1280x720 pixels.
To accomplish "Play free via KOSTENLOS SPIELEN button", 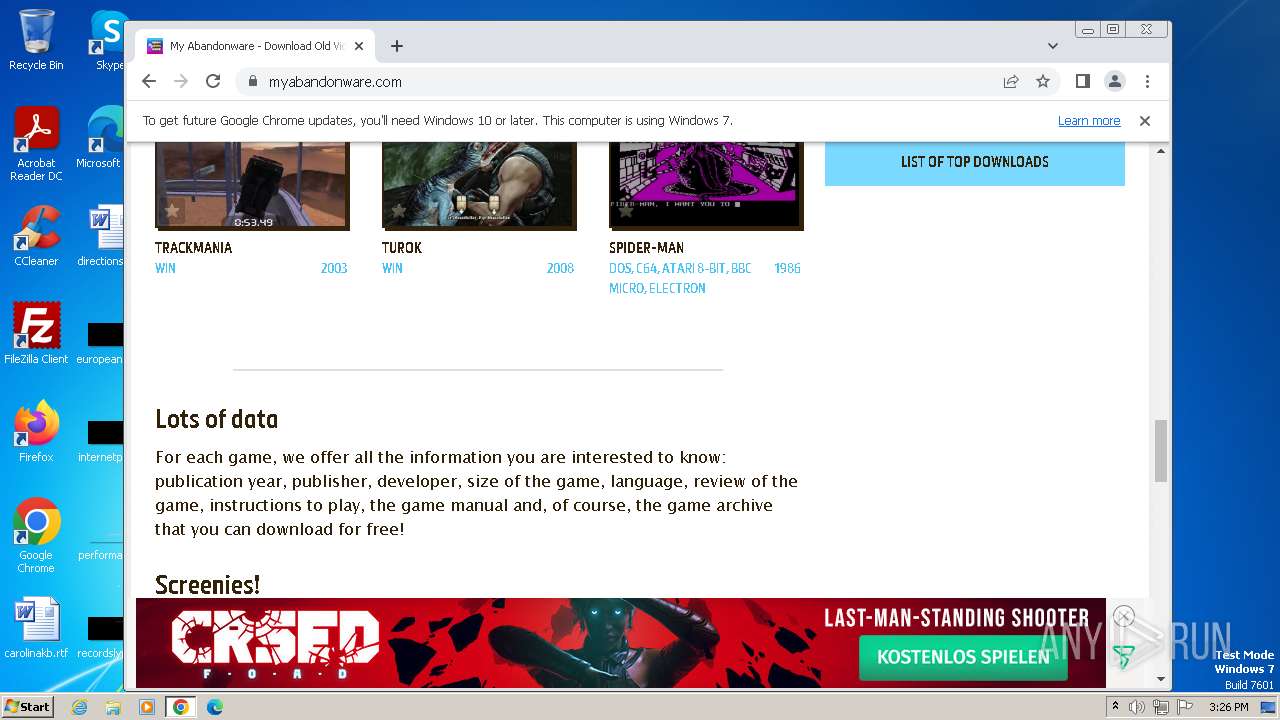I will pyautogui.click(x=963, y=657).
